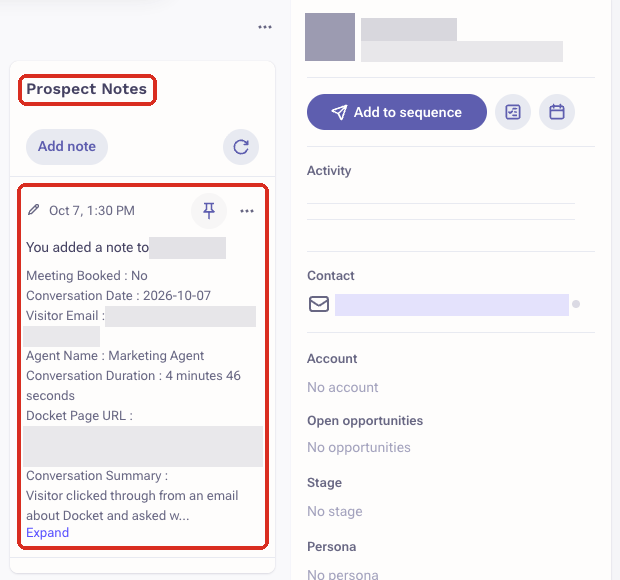Expand the conversation summary note
Image resolution: width=620 pixels, height=580 pixels.
[x=47, y=533]
